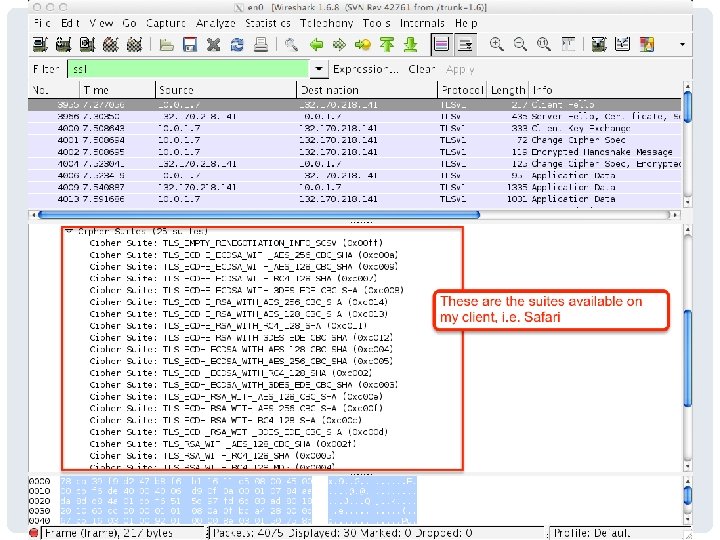Open the Help menu
Viewport: 720px width, 540px height.
point(466,23)
